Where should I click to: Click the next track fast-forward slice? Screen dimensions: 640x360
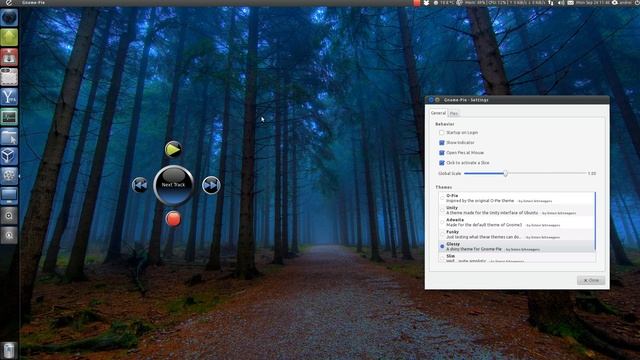(211, 185)
